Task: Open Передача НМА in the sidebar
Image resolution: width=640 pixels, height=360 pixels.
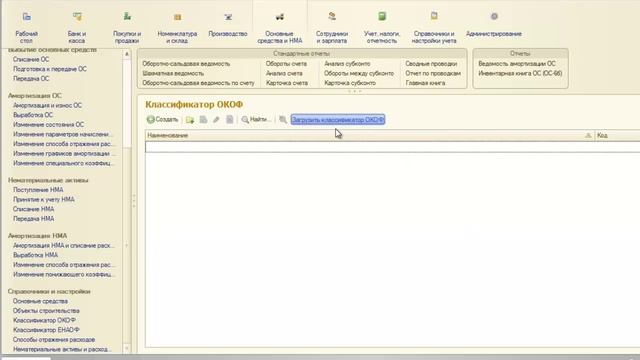Action: click(33, 219)
